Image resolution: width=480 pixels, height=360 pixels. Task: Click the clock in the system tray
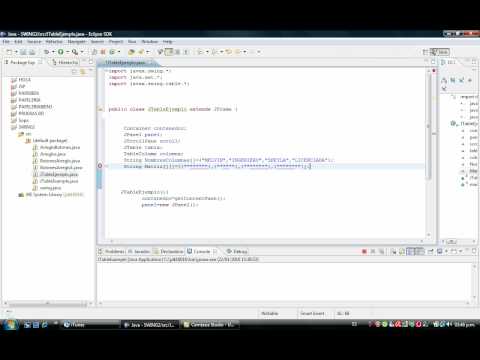pyautogui.click(x=464, y=324)
